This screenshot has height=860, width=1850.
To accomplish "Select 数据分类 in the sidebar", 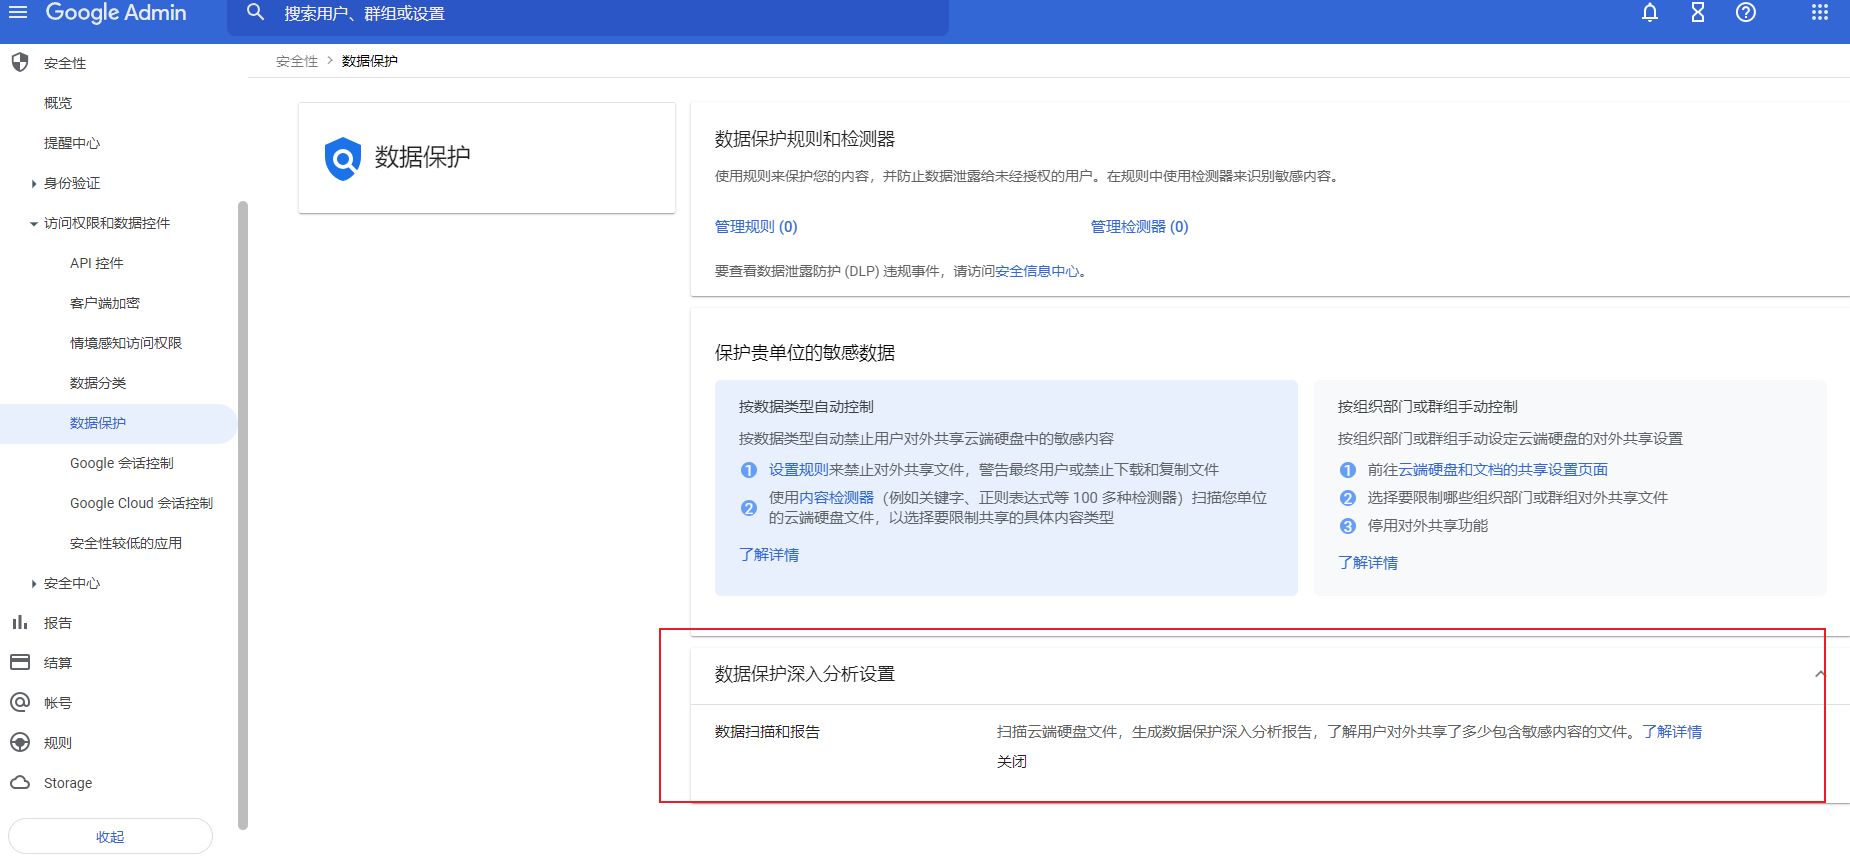I will [x=98, y=383].
